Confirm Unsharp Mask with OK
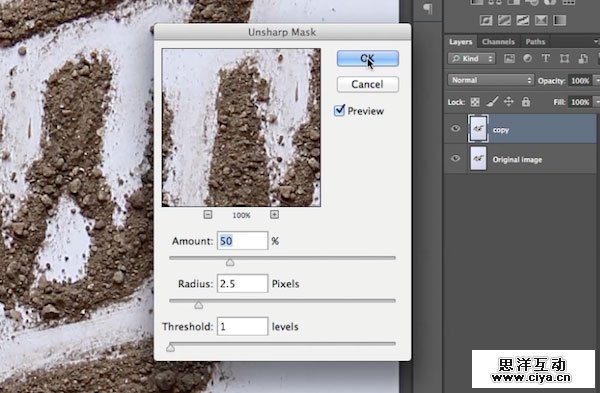The image size is (600, 393). pyautogui.click(x=368, y=59)
